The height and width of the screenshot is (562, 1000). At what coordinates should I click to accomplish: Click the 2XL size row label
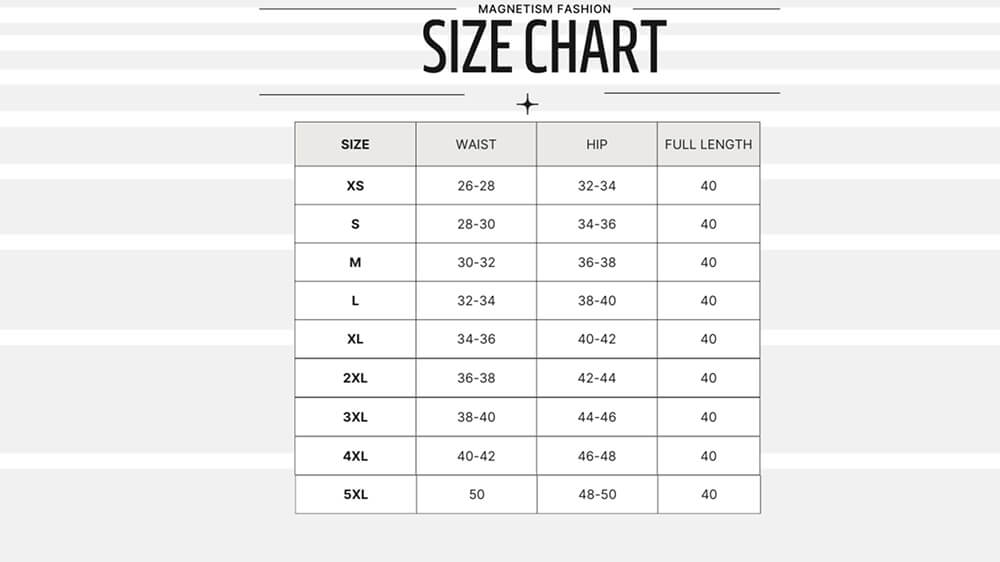tap(355, 378)
